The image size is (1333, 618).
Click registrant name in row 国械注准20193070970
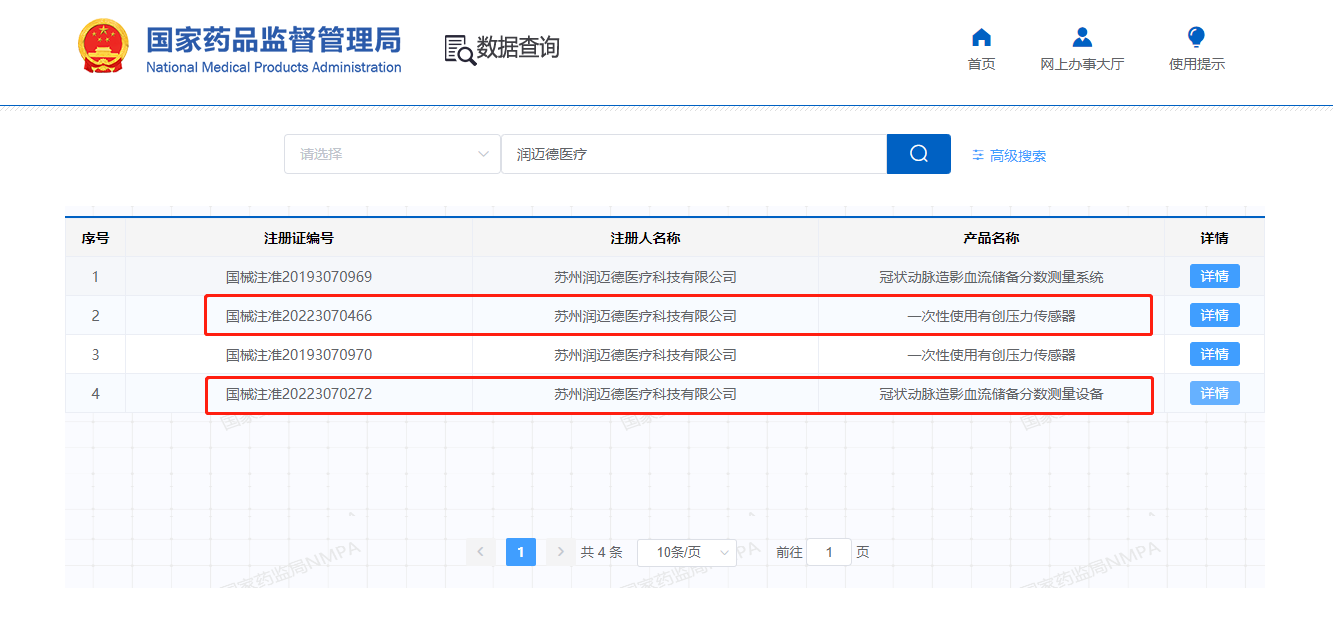tap(645, 355)
